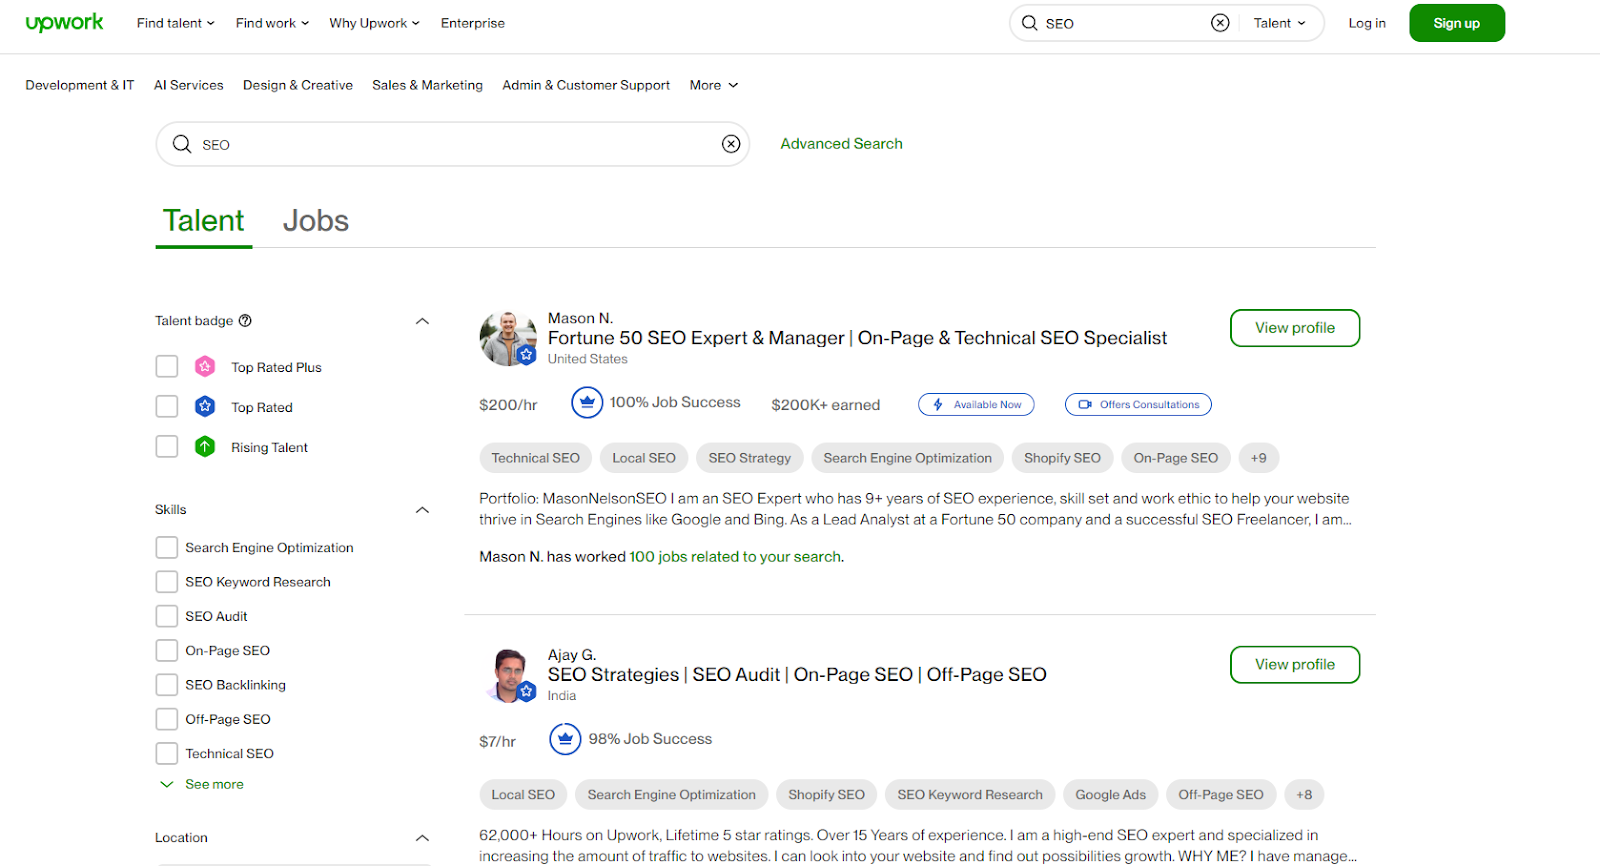Click Mason N.'s job success crown icon

point(587,402)
